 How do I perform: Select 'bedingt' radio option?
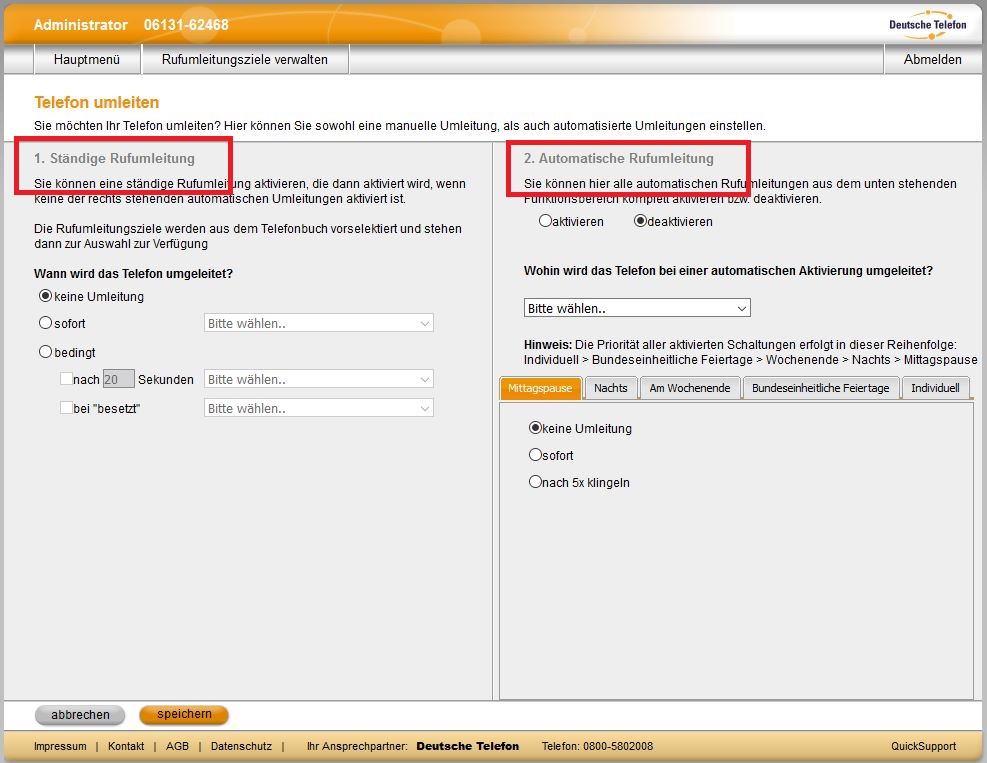[x=45, y=352]
